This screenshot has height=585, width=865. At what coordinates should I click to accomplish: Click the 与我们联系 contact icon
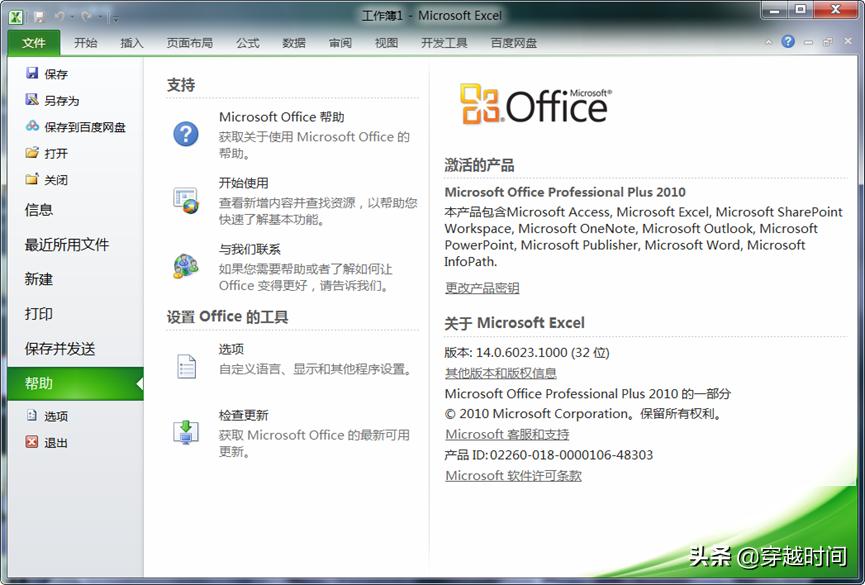[x=186, y=264]
